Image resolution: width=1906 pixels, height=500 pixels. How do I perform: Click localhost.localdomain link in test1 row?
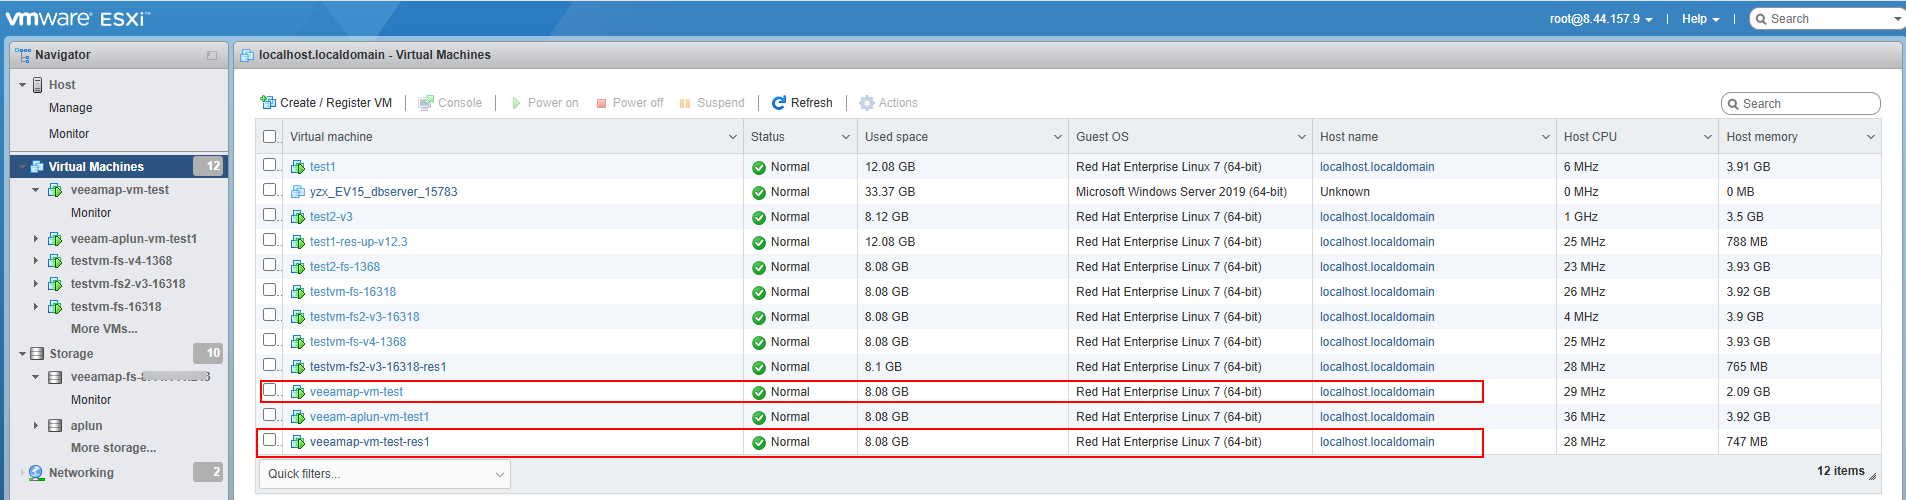(x=1377, y=167)
